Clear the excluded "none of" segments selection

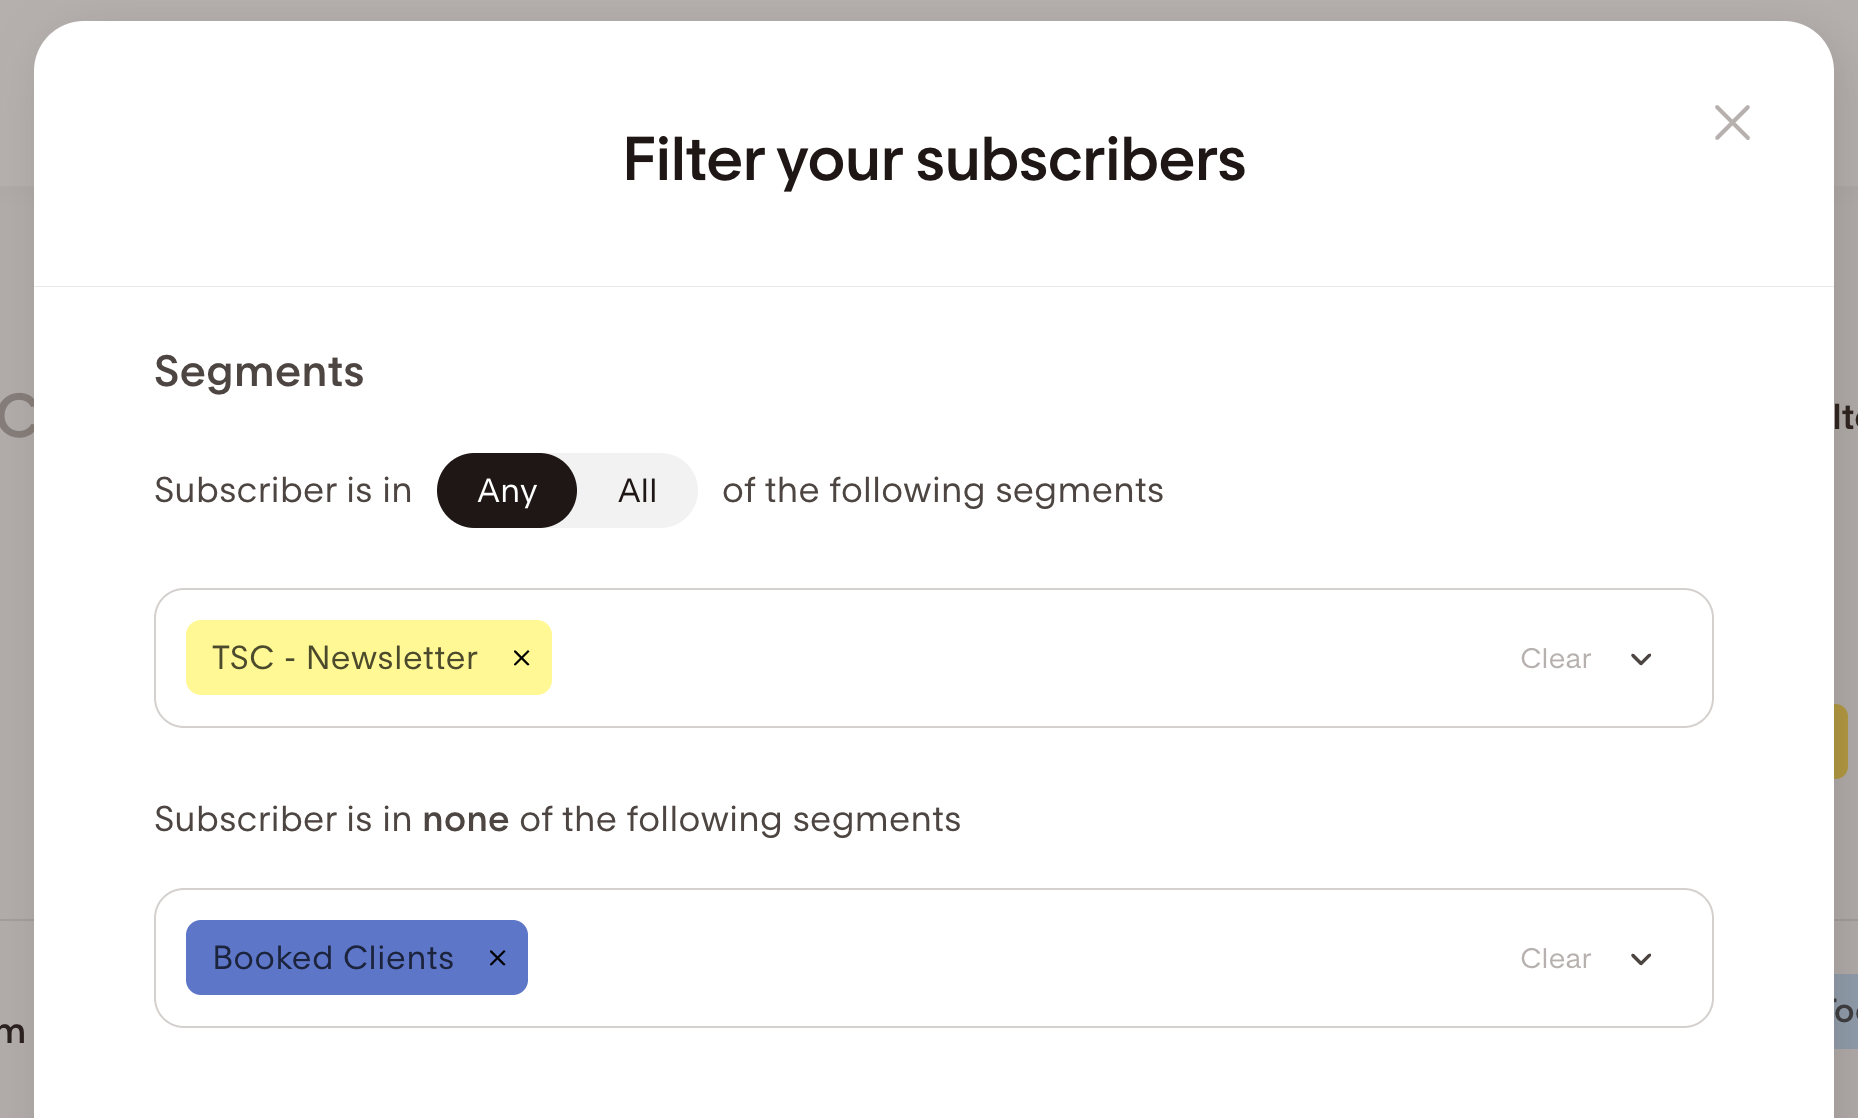[x=1555, y=959]
